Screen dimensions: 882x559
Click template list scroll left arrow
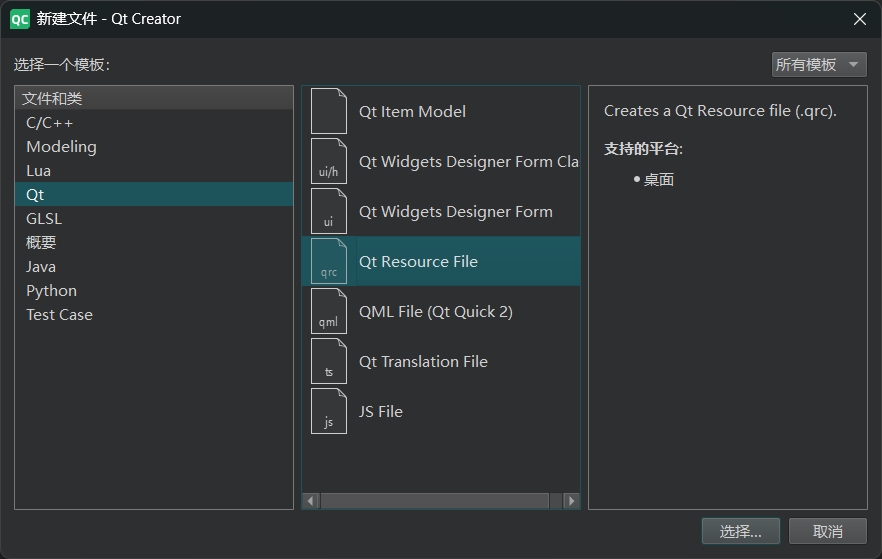point(310,501)
